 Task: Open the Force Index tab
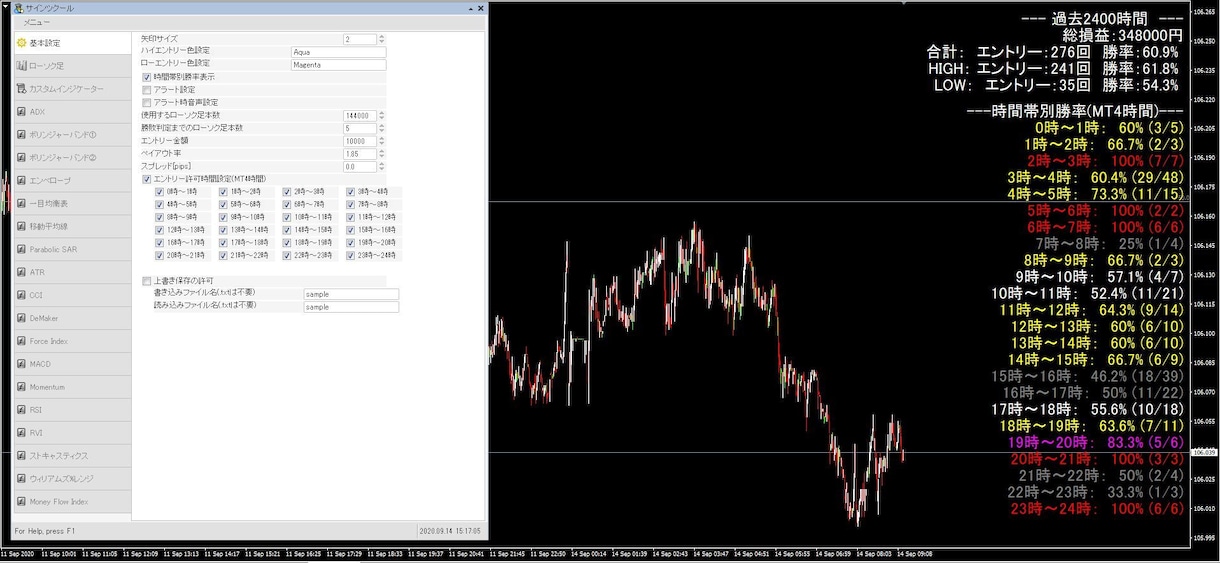click(x=71, y=341)
